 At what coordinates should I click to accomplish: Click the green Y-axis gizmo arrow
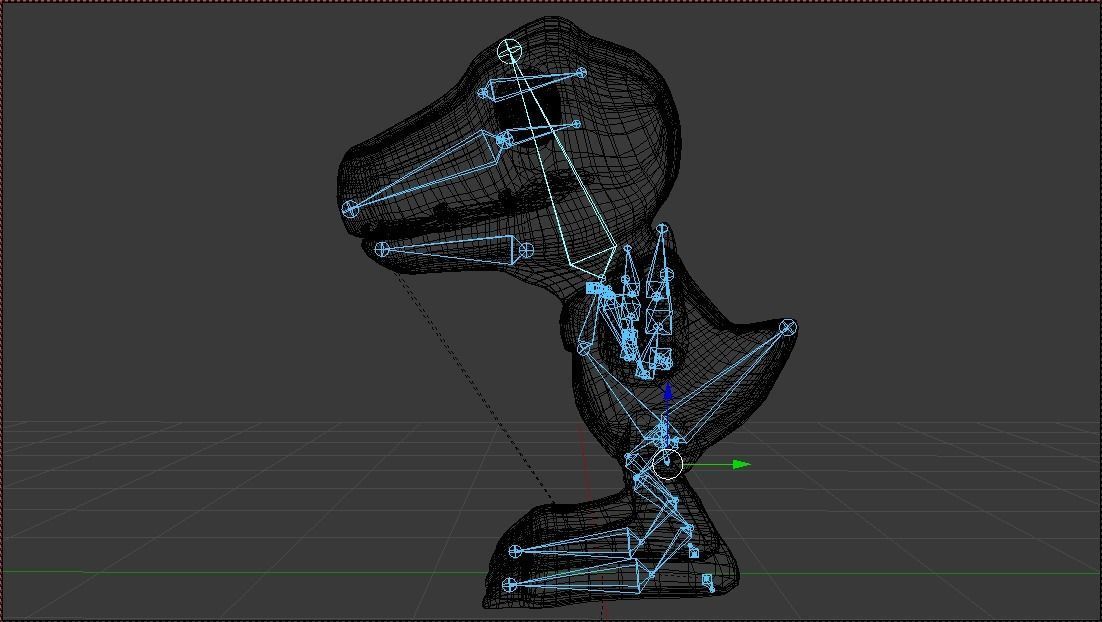point(741,465)
